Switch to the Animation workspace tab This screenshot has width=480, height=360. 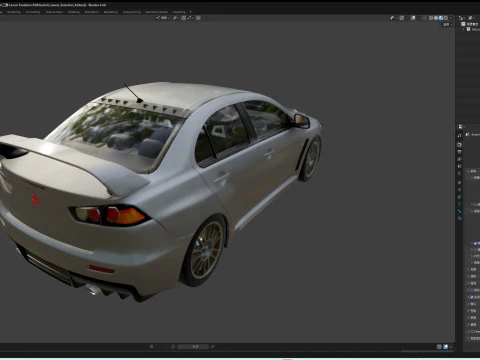click(92, 12)
